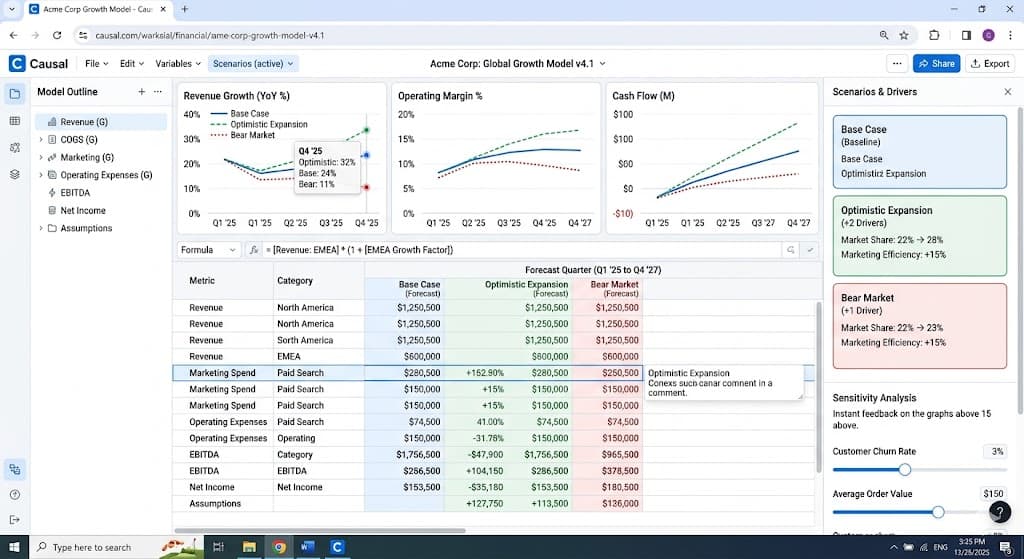Click the sign-out icon in sidebar

[15, 520]
